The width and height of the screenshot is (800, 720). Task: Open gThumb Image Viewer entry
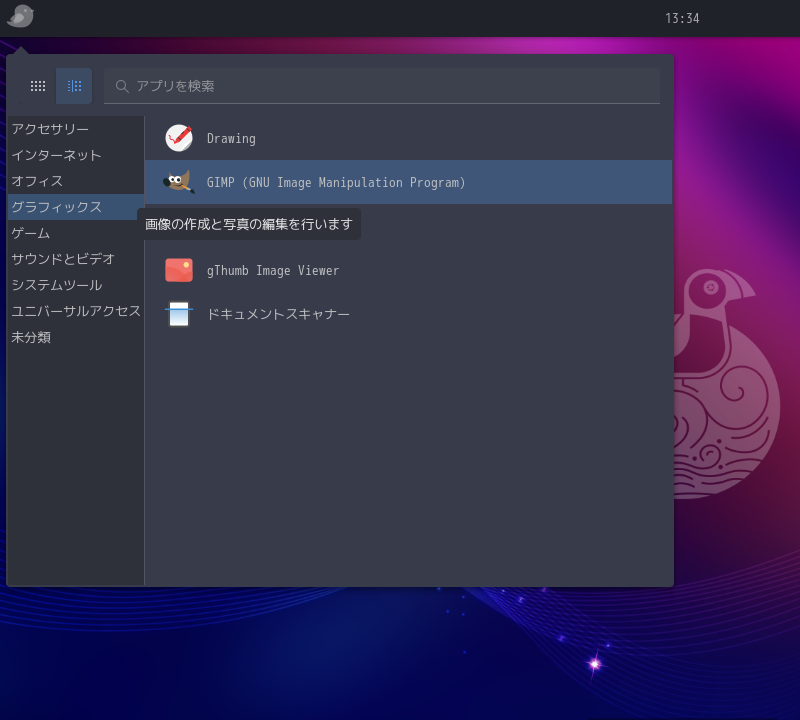click(408, 270)
